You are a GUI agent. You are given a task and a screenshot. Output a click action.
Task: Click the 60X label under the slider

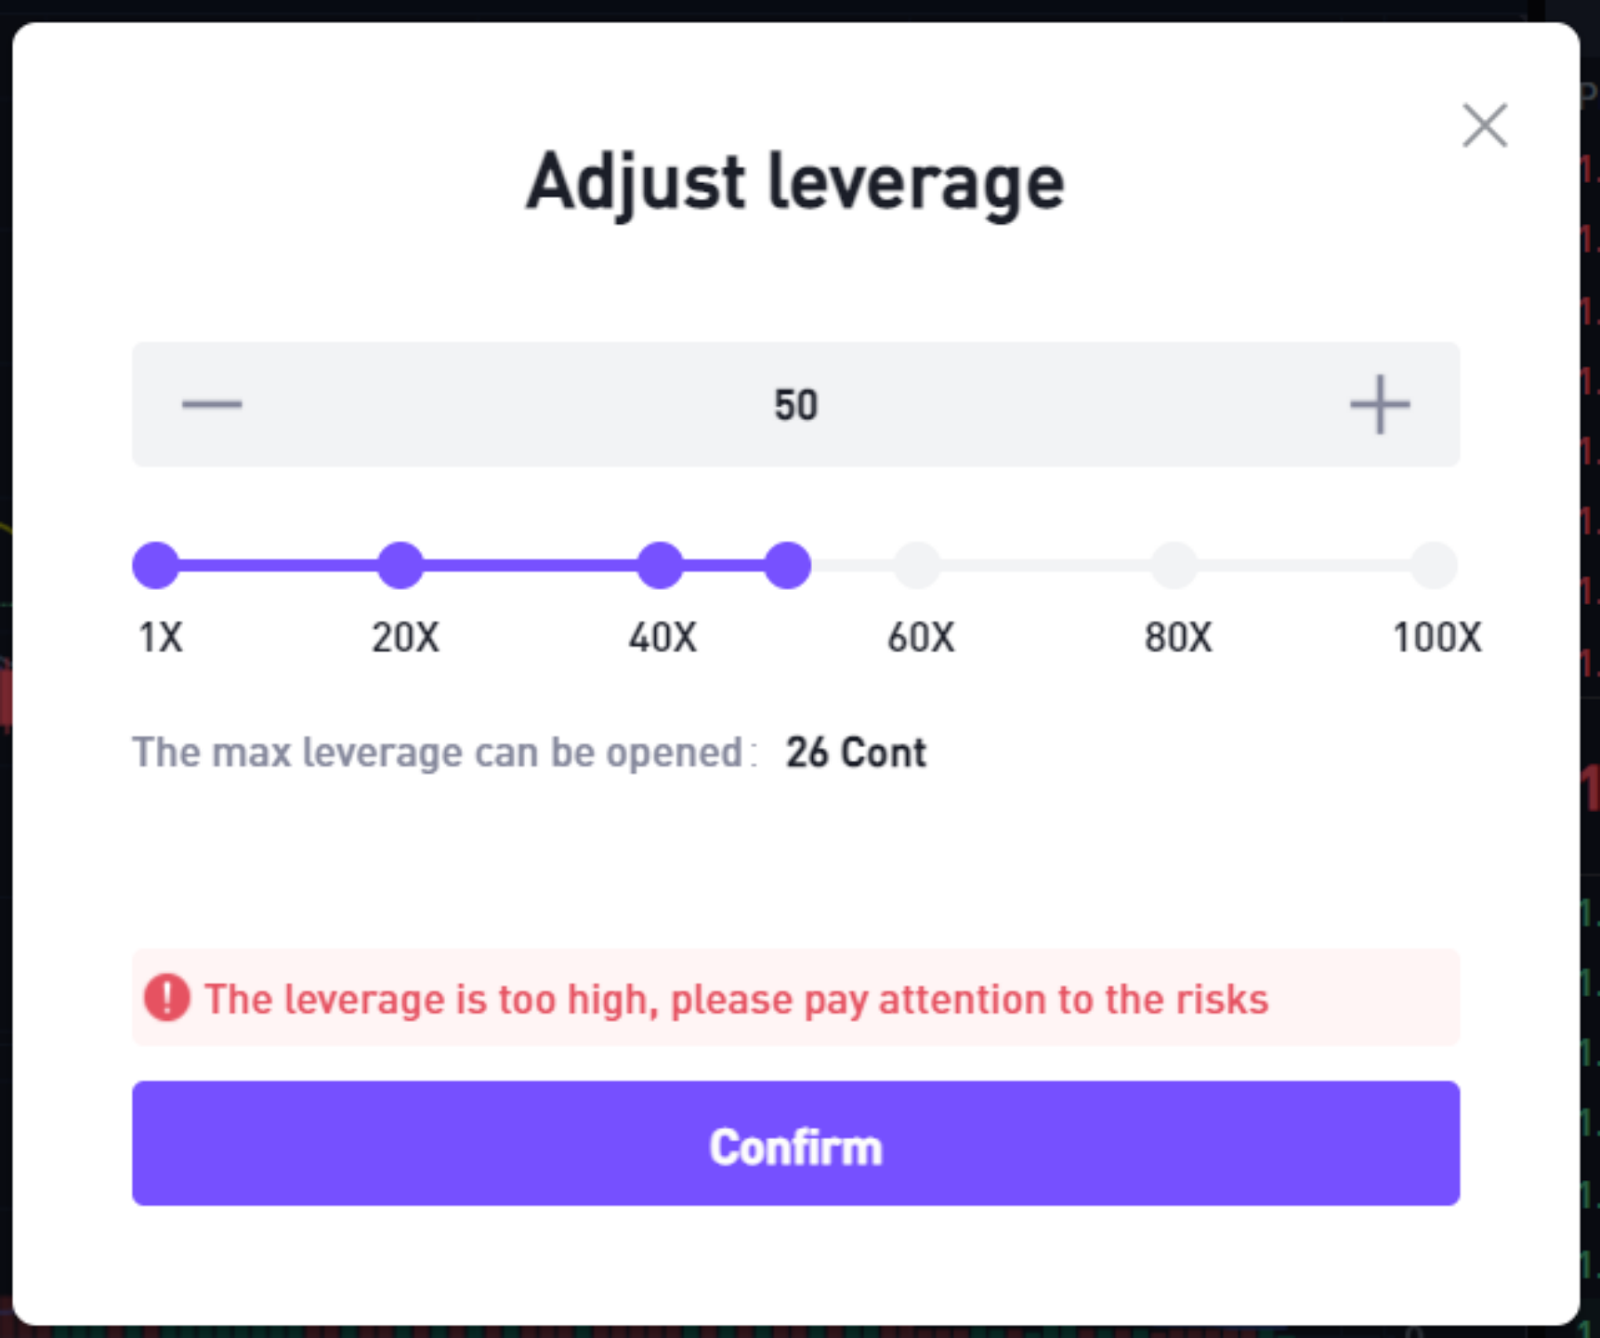[921, 637]
